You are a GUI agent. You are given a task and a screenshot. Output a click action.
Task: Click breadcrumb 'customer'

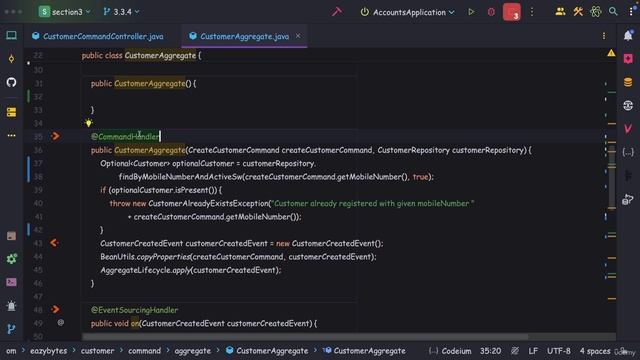[97, 351]
